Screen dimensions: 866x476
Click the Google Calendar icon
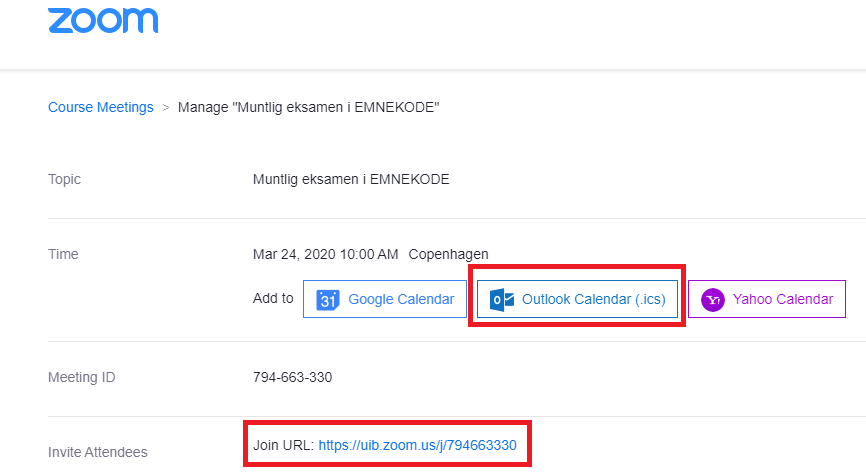pos(328,299)
